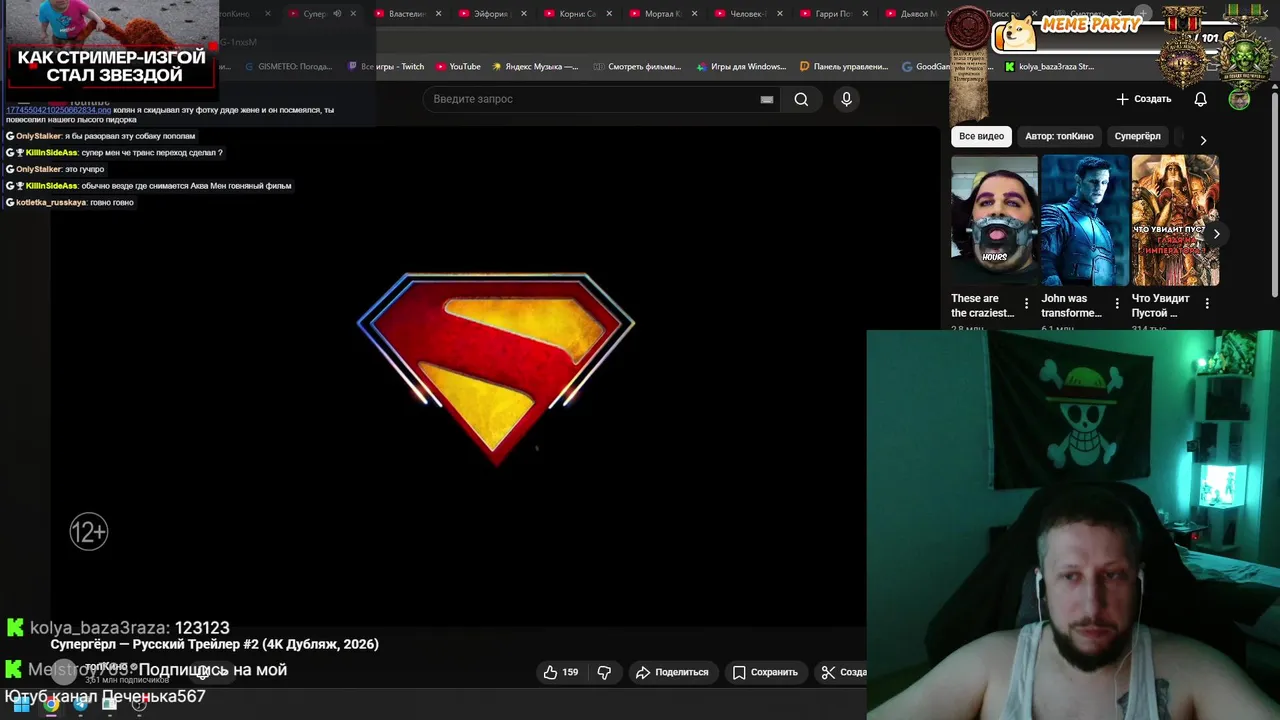
Task: Open Telegram from the taskbar
Action: pyautogui.click(x=81, y=704)
